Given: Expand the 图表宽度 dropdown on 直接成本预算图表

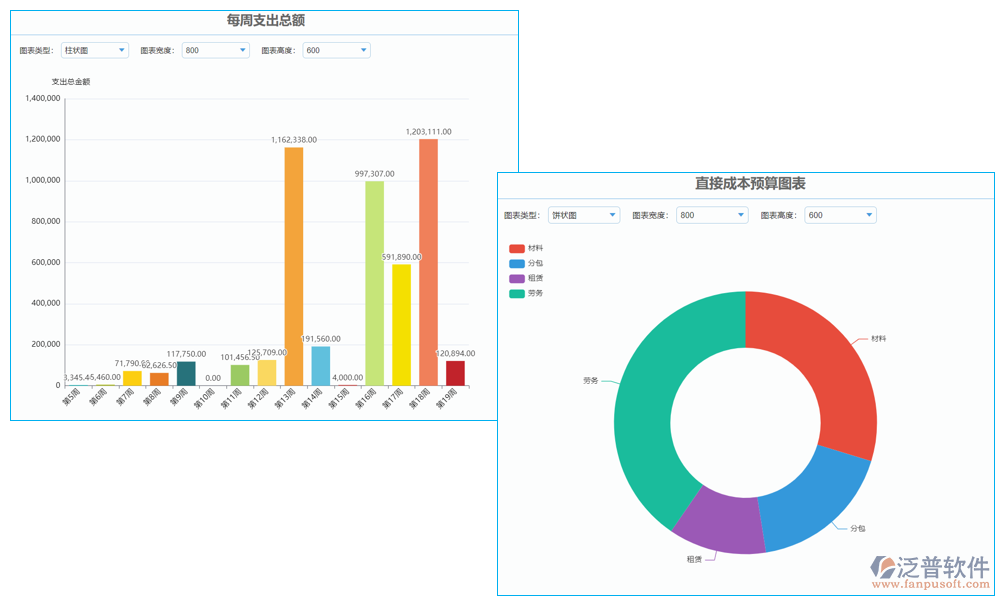Looking at the screenshot, I should pyautogui.click(x=710, y=215).
